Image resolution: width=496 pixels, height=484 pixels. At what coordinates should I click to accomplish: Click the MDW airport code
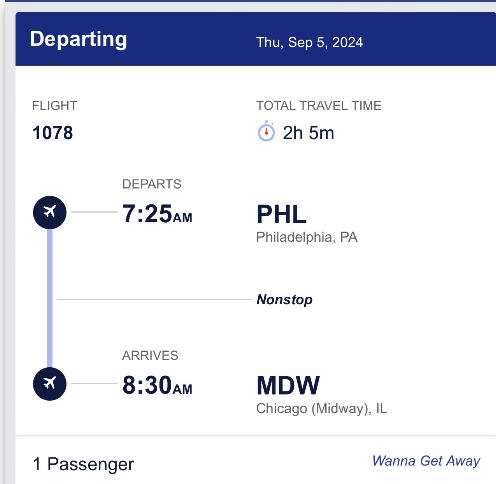[x=288, y=385]
